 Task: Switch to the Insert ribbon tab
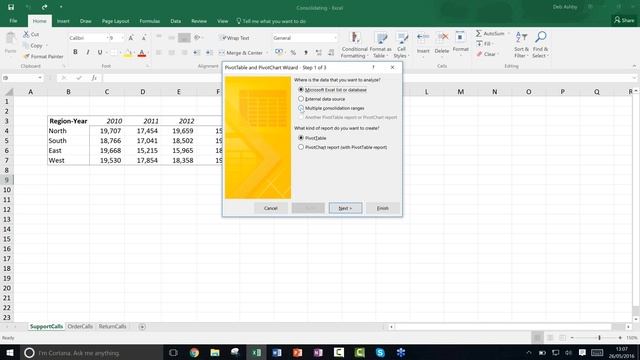63,21
